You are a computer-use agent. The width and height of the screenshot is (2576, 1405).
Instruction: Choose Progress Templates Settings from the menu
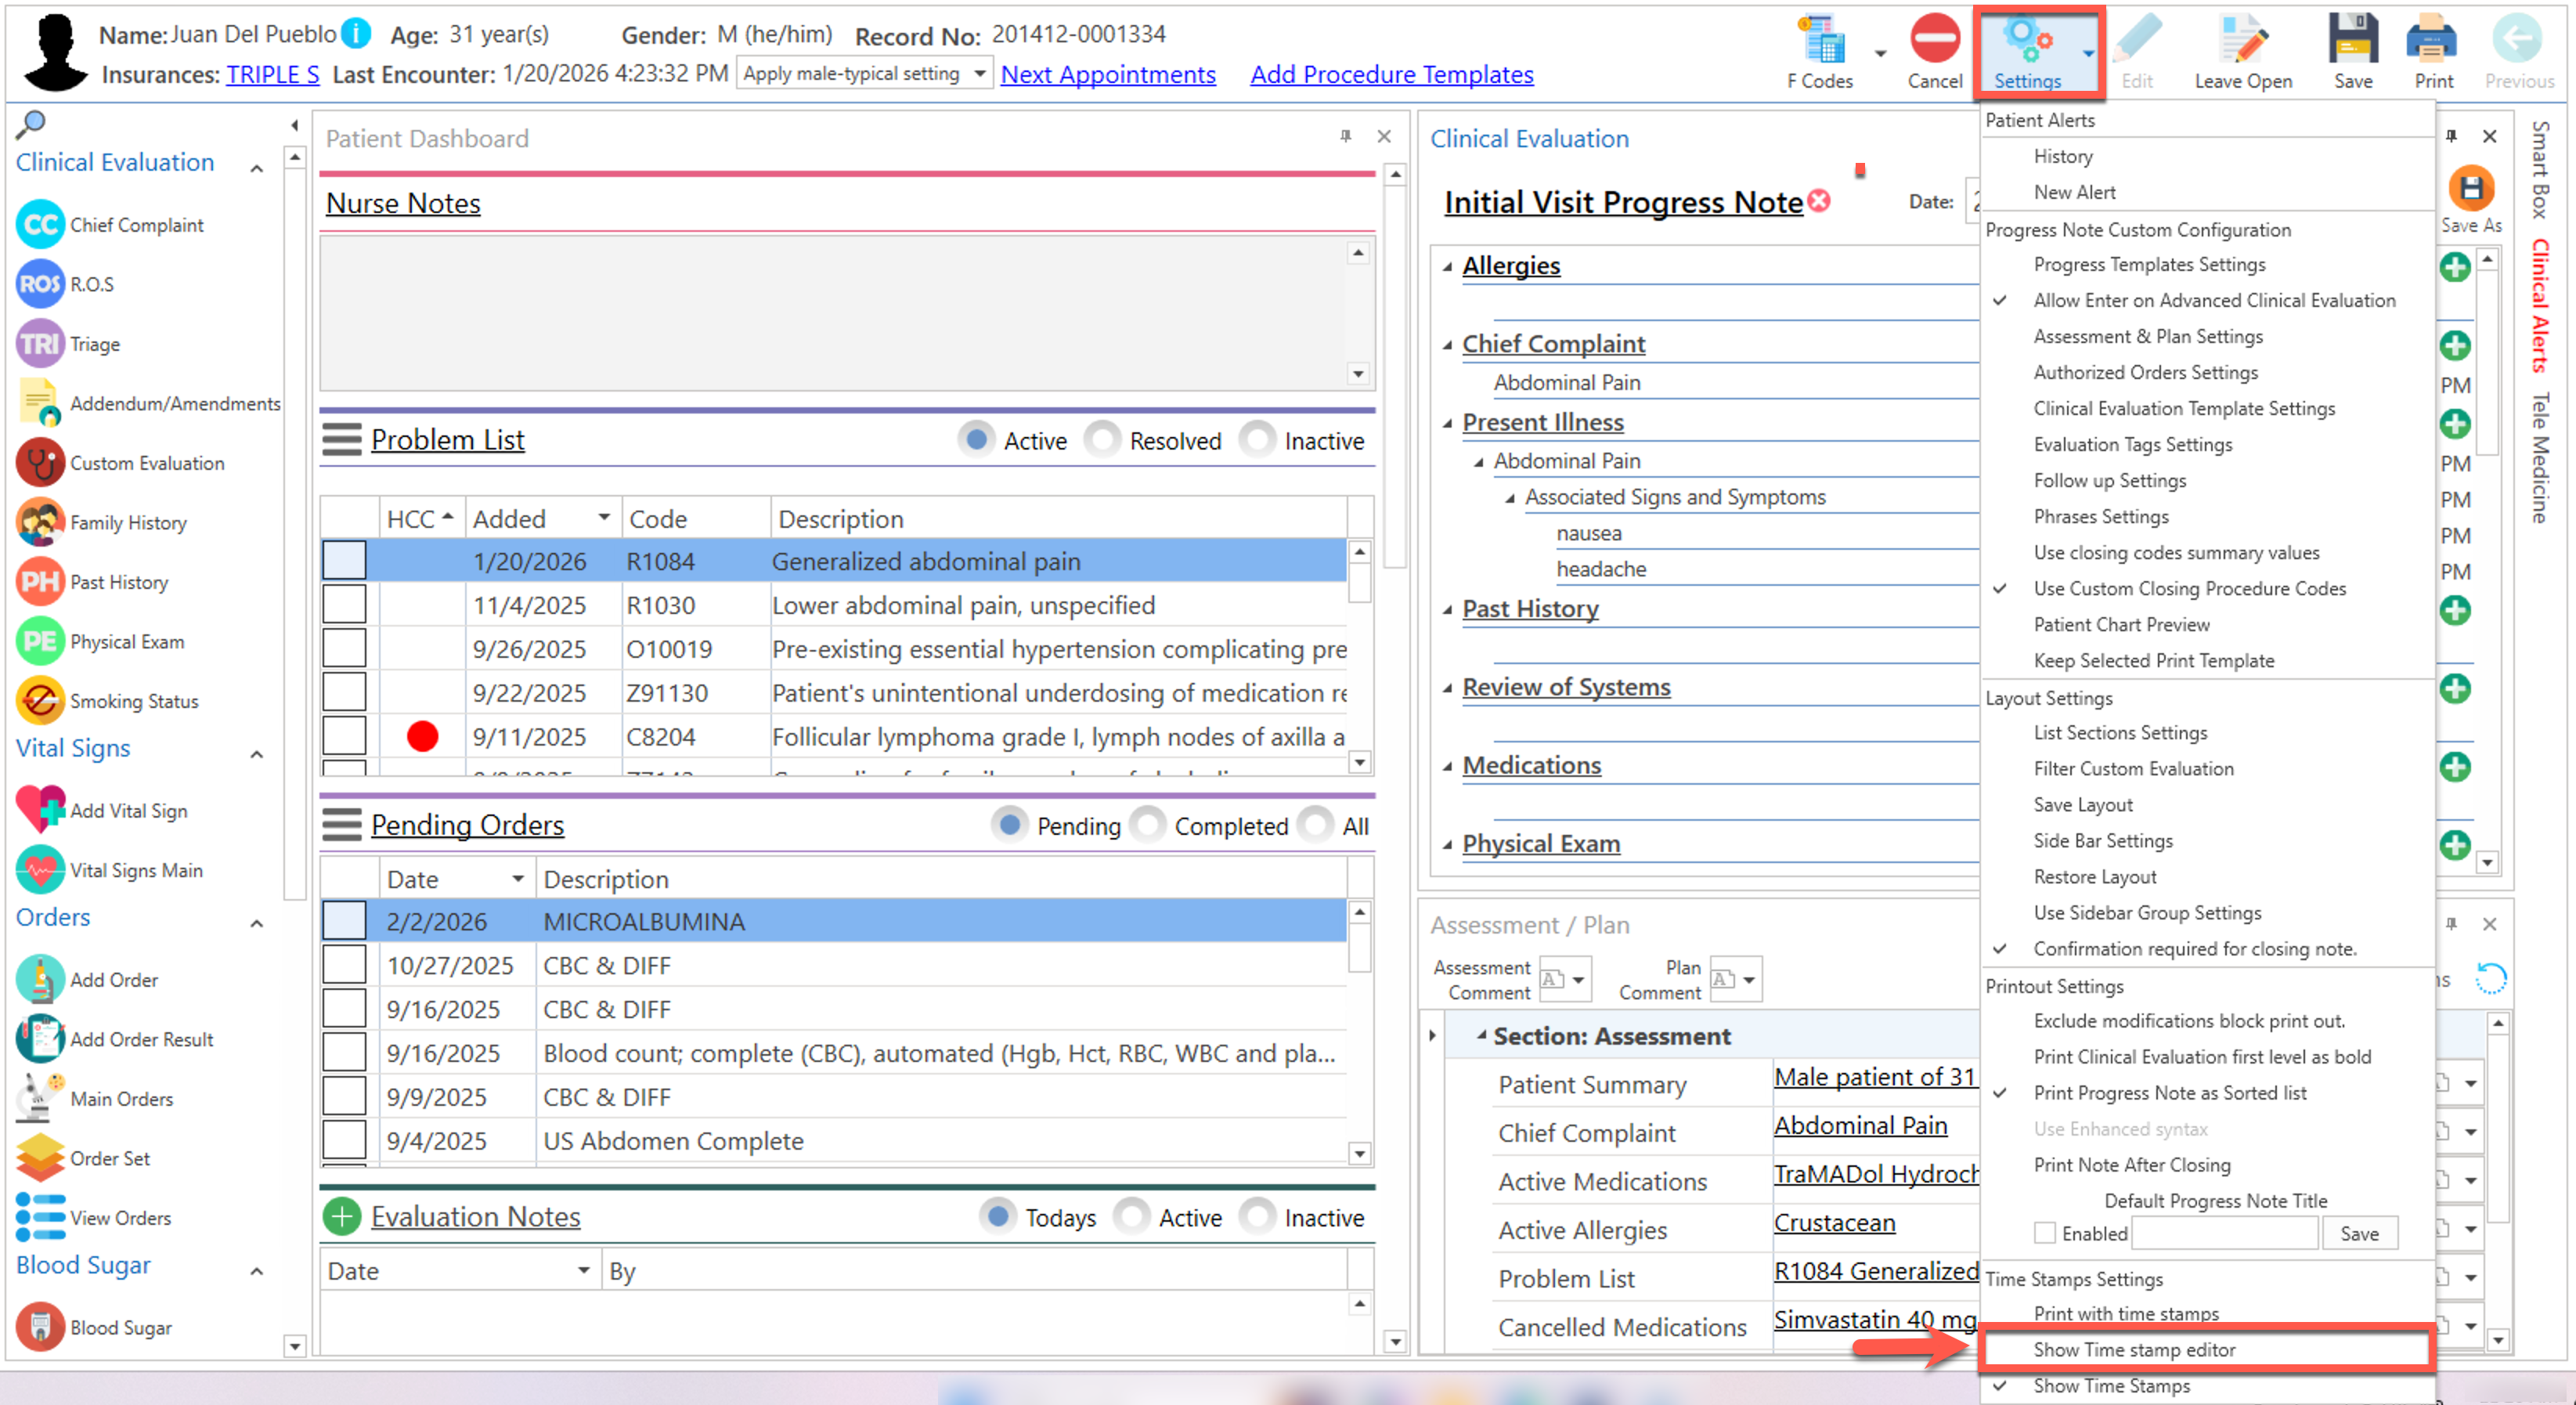(2149, 264)
